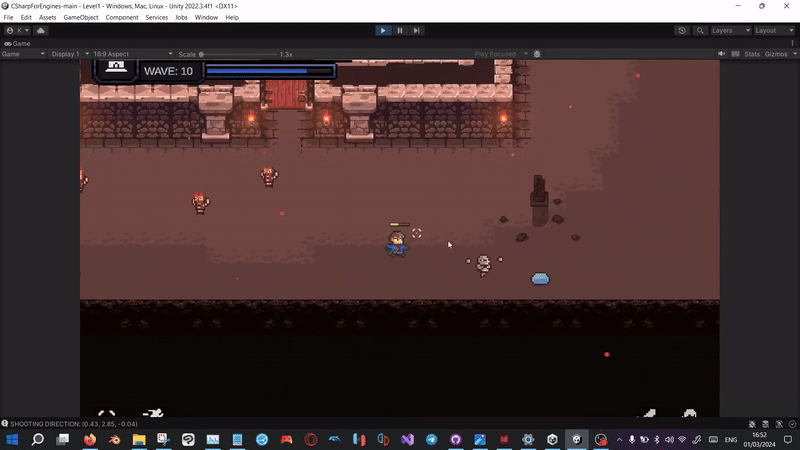Image resolution: width=800 pixels, height=450 pixels.
Task: Open Firefox from the taskbar
Action: (x=89, y=439)
